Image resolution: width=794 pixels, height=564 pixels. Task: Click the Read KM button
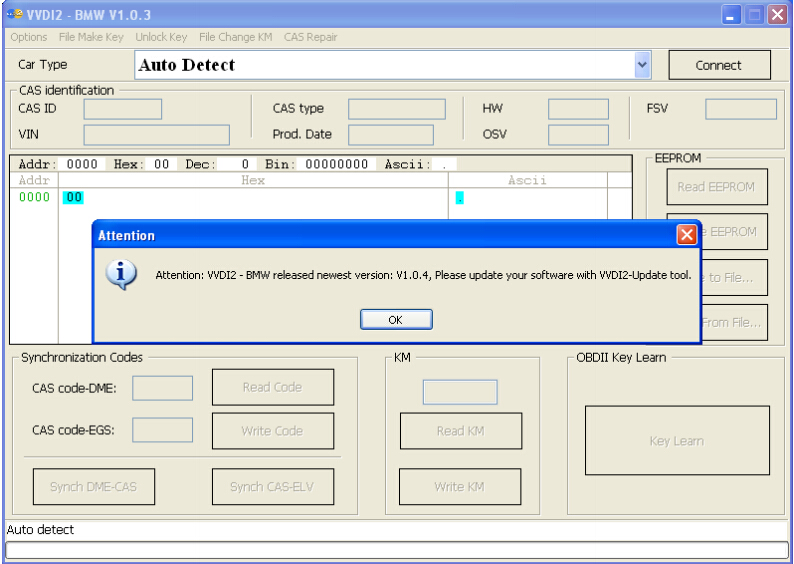click(461, 431)
